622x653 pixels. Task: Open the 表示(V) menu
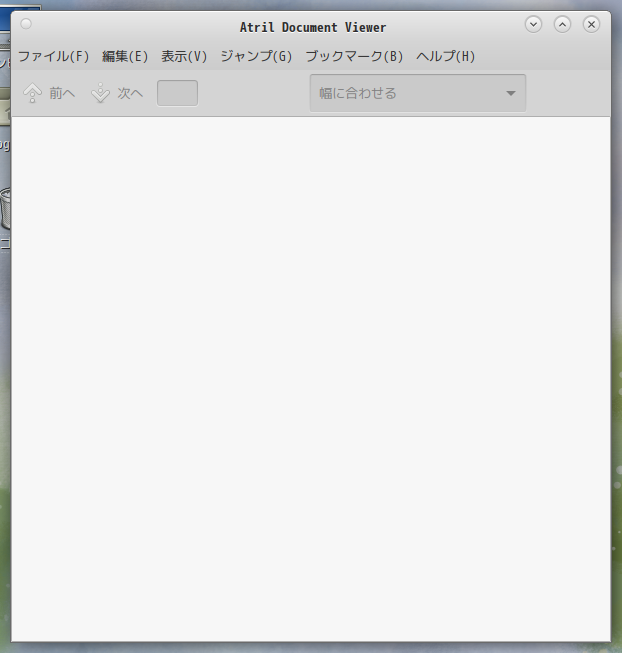coord(184,56)
